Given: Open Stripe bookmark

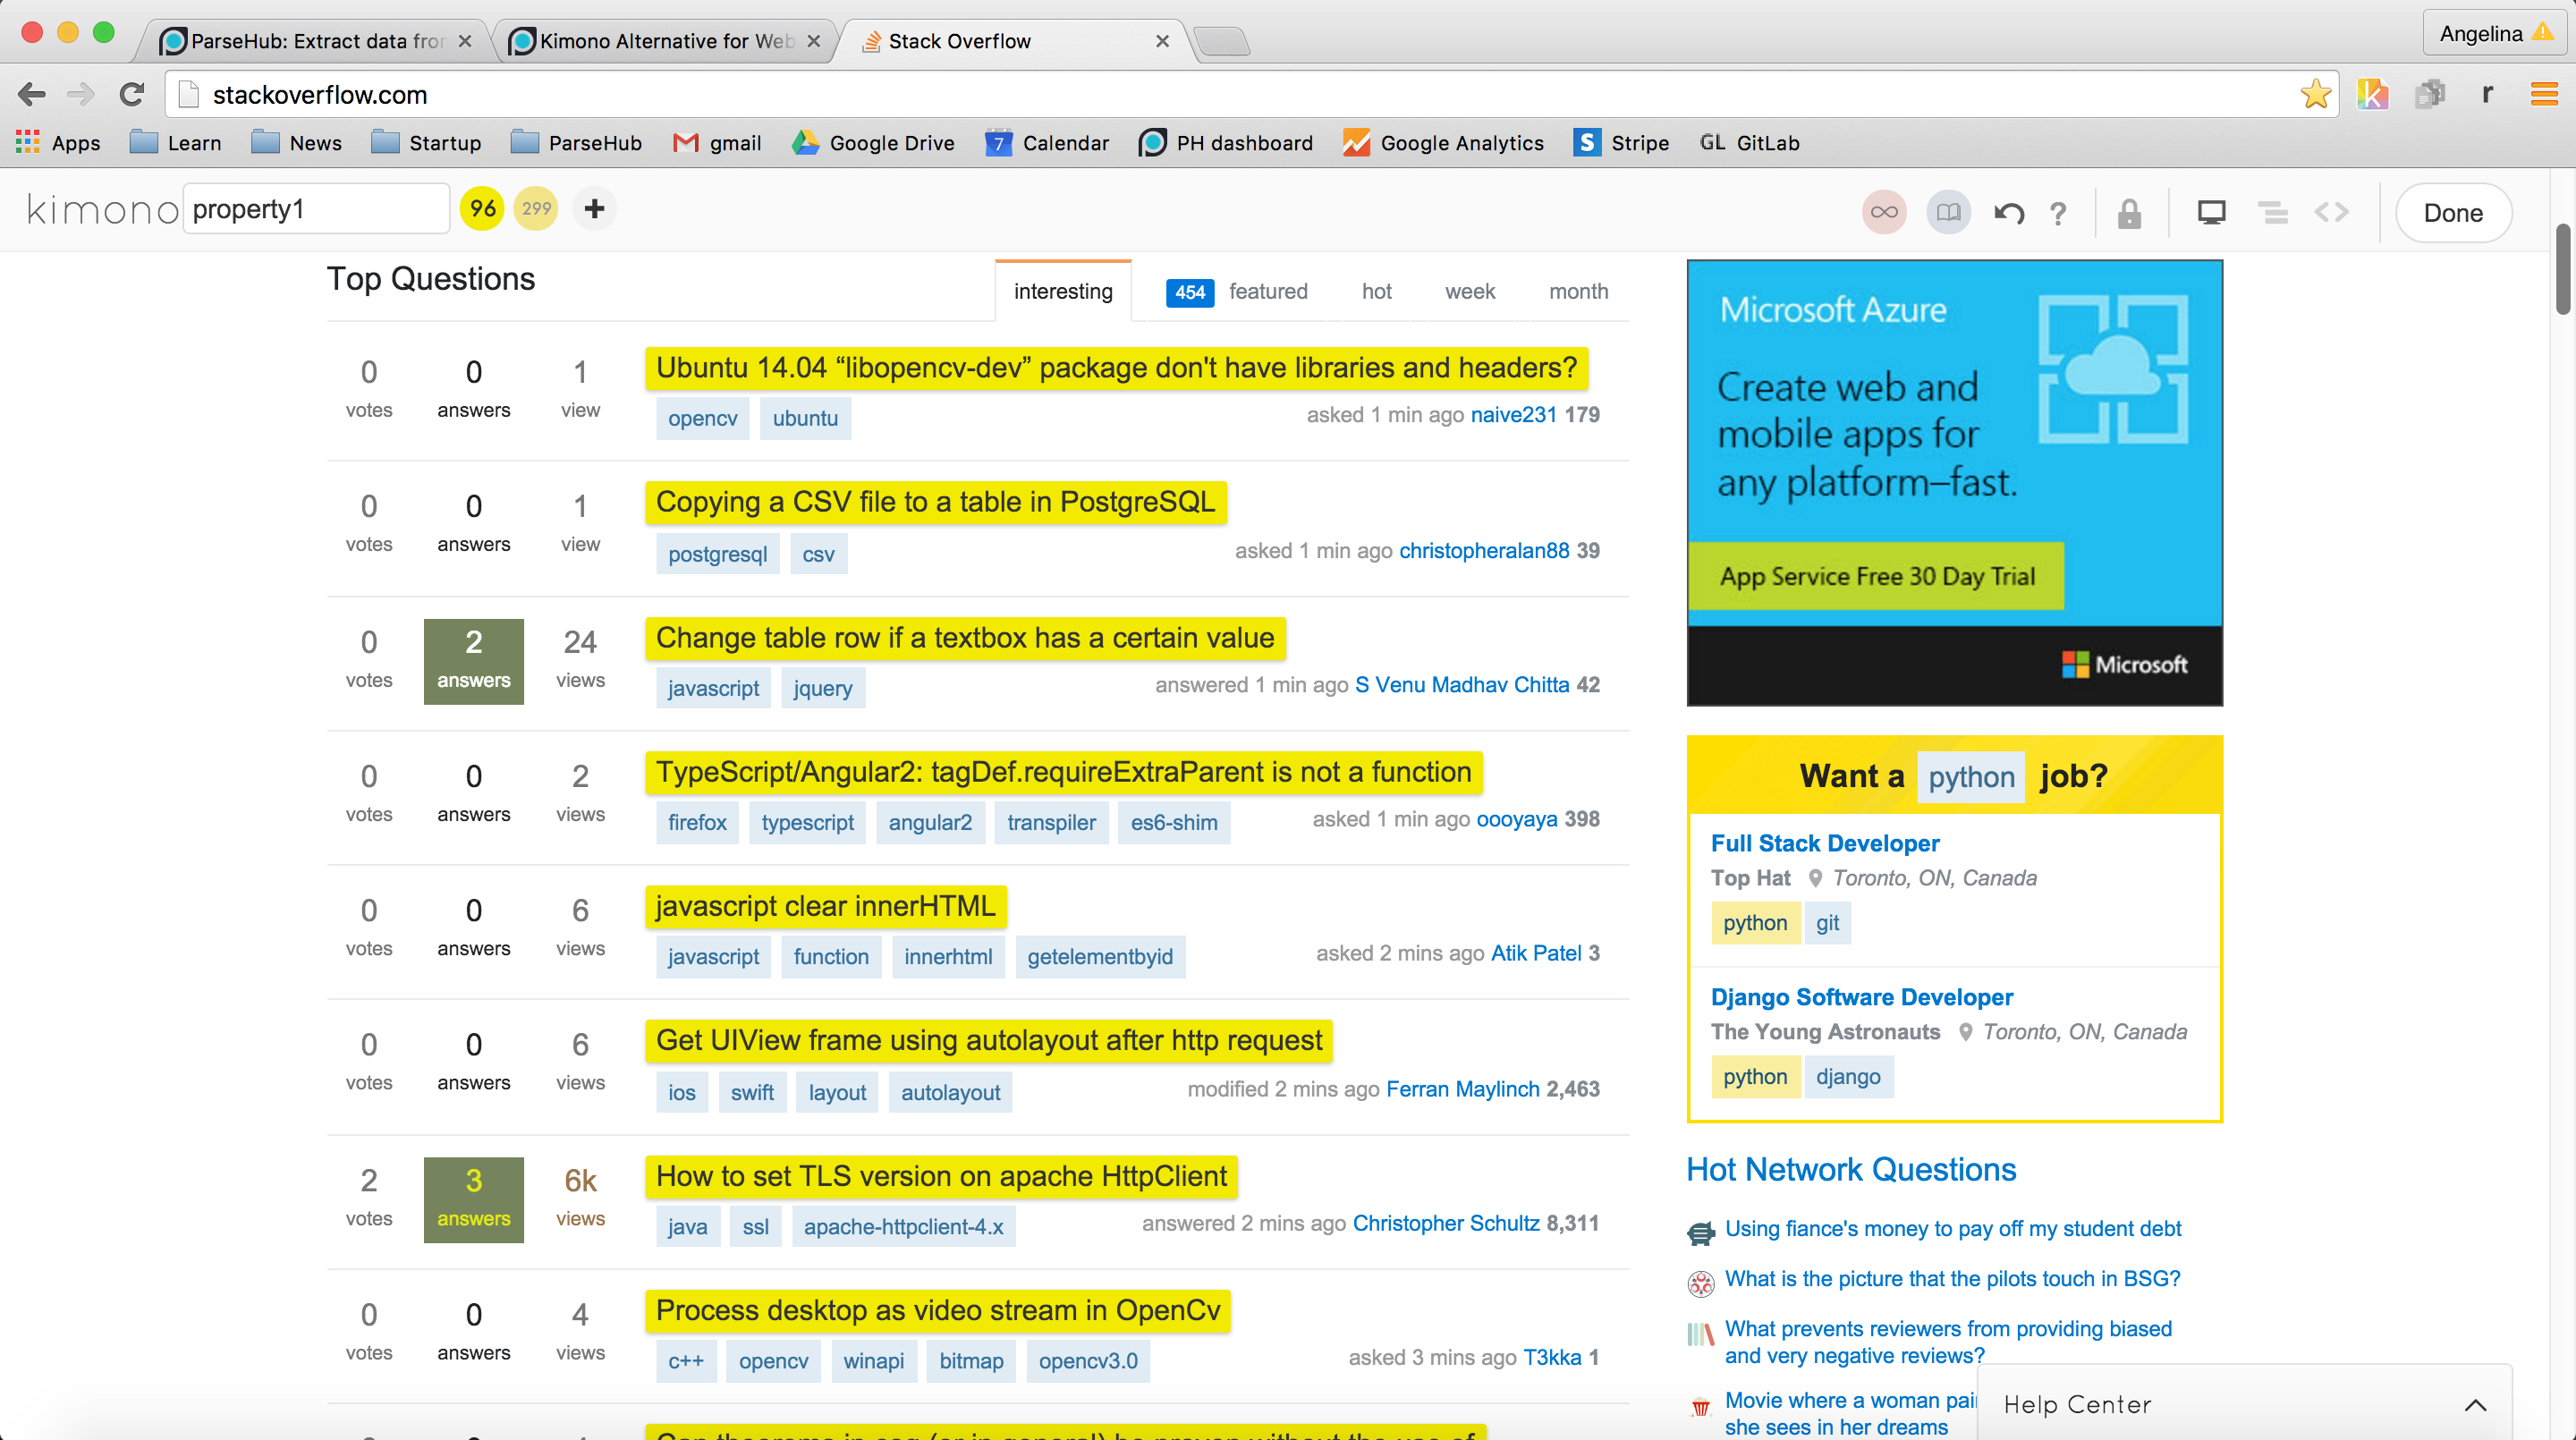Looking at the screenshot, I should click(1621, 143).
